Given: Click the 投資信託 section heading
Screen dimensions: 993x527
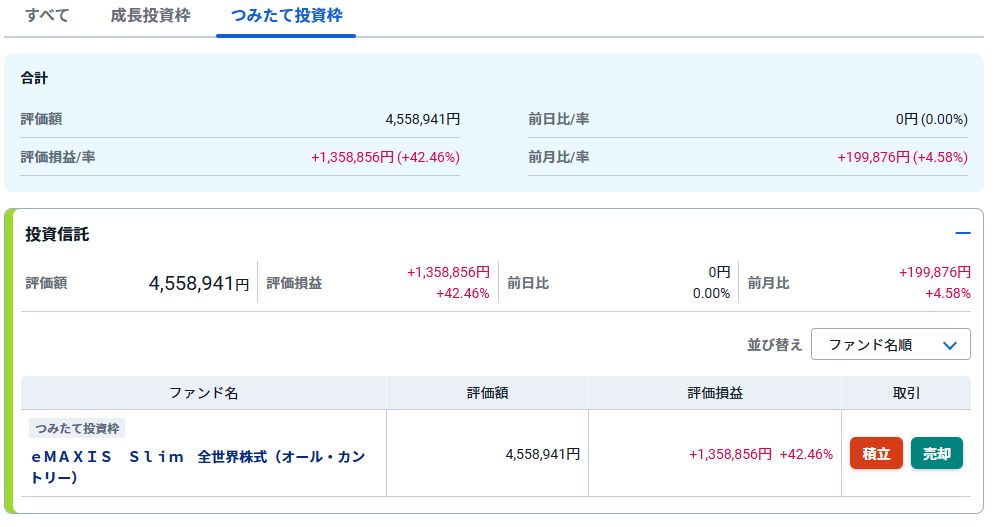Looking at the screenshot, I should (x=57, y=234).
